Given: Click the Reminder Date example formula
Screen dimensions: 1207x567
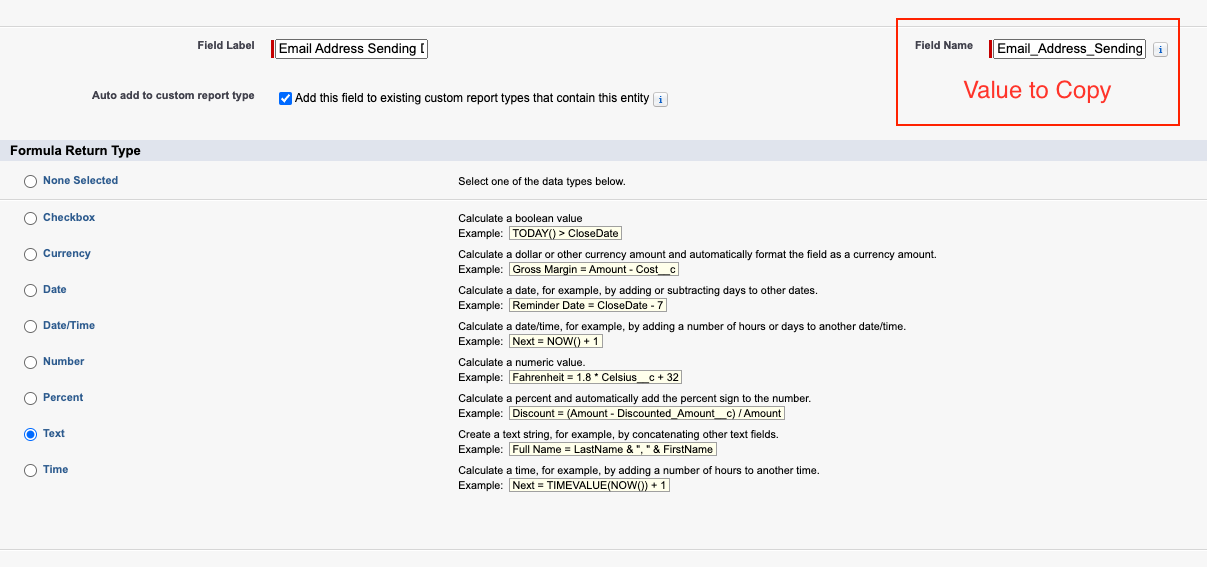Looking at the screenshot, I should [588, 305].
